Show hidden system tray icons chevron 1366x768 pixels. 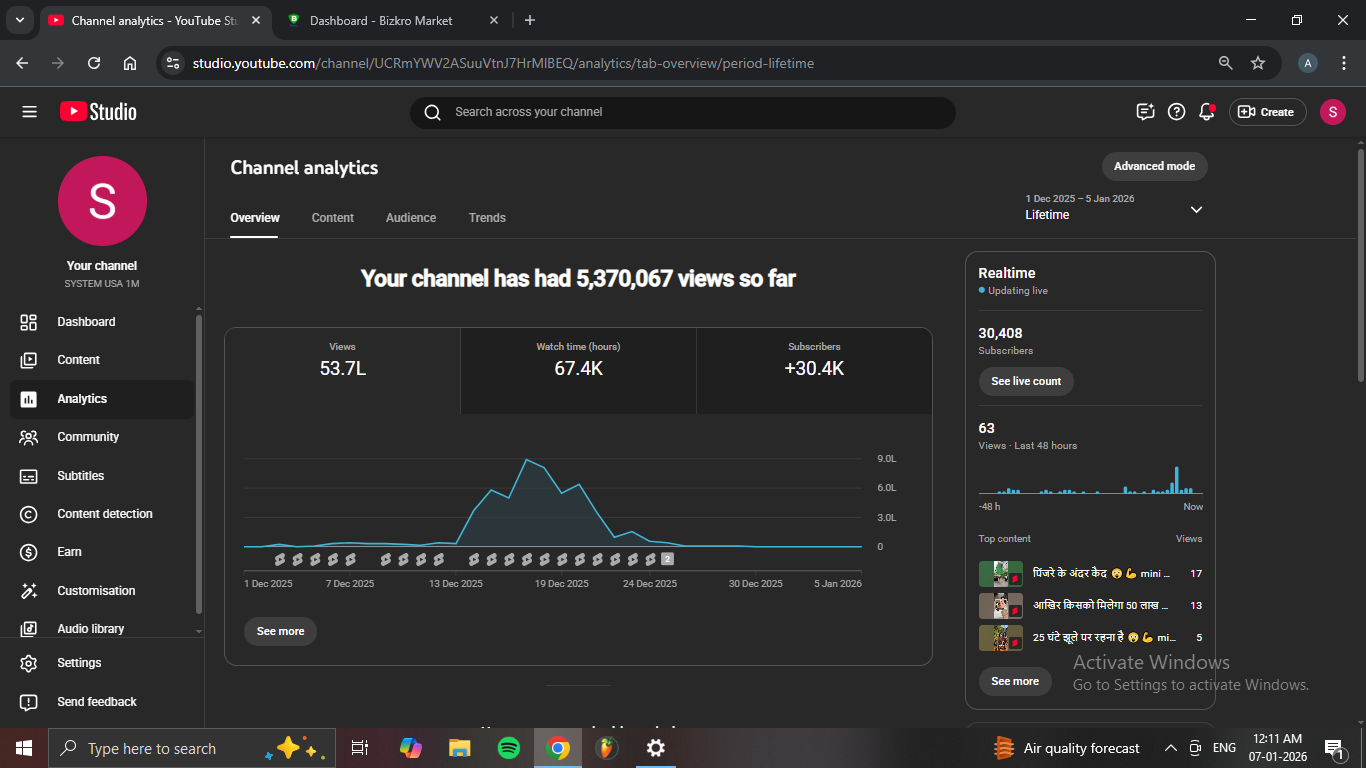click(x=1170, y=748)
